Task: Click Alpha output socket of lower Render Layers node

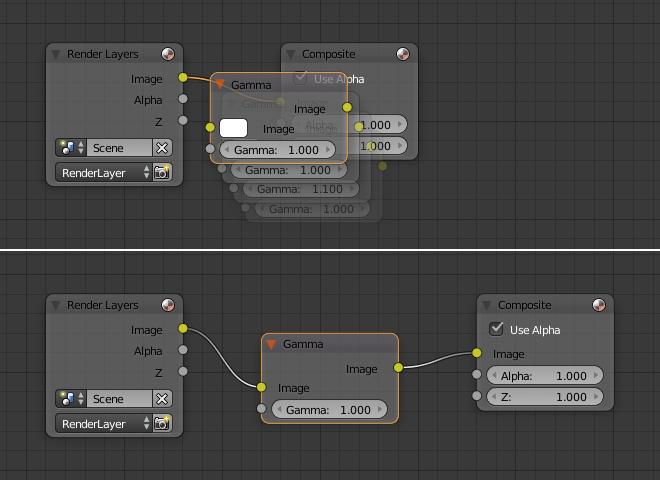Action: 183,350
